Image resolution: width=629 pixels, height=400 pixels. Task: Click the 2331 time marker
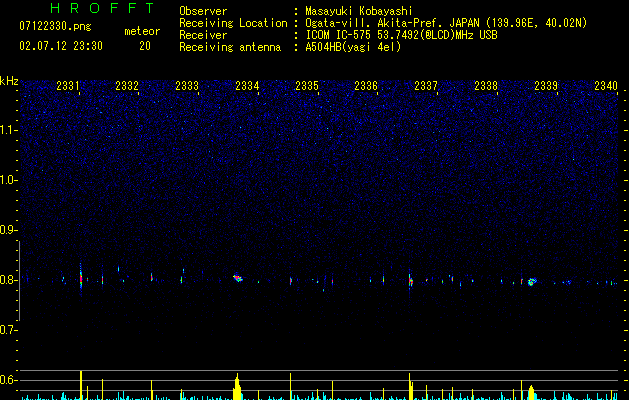click(68, 86)
